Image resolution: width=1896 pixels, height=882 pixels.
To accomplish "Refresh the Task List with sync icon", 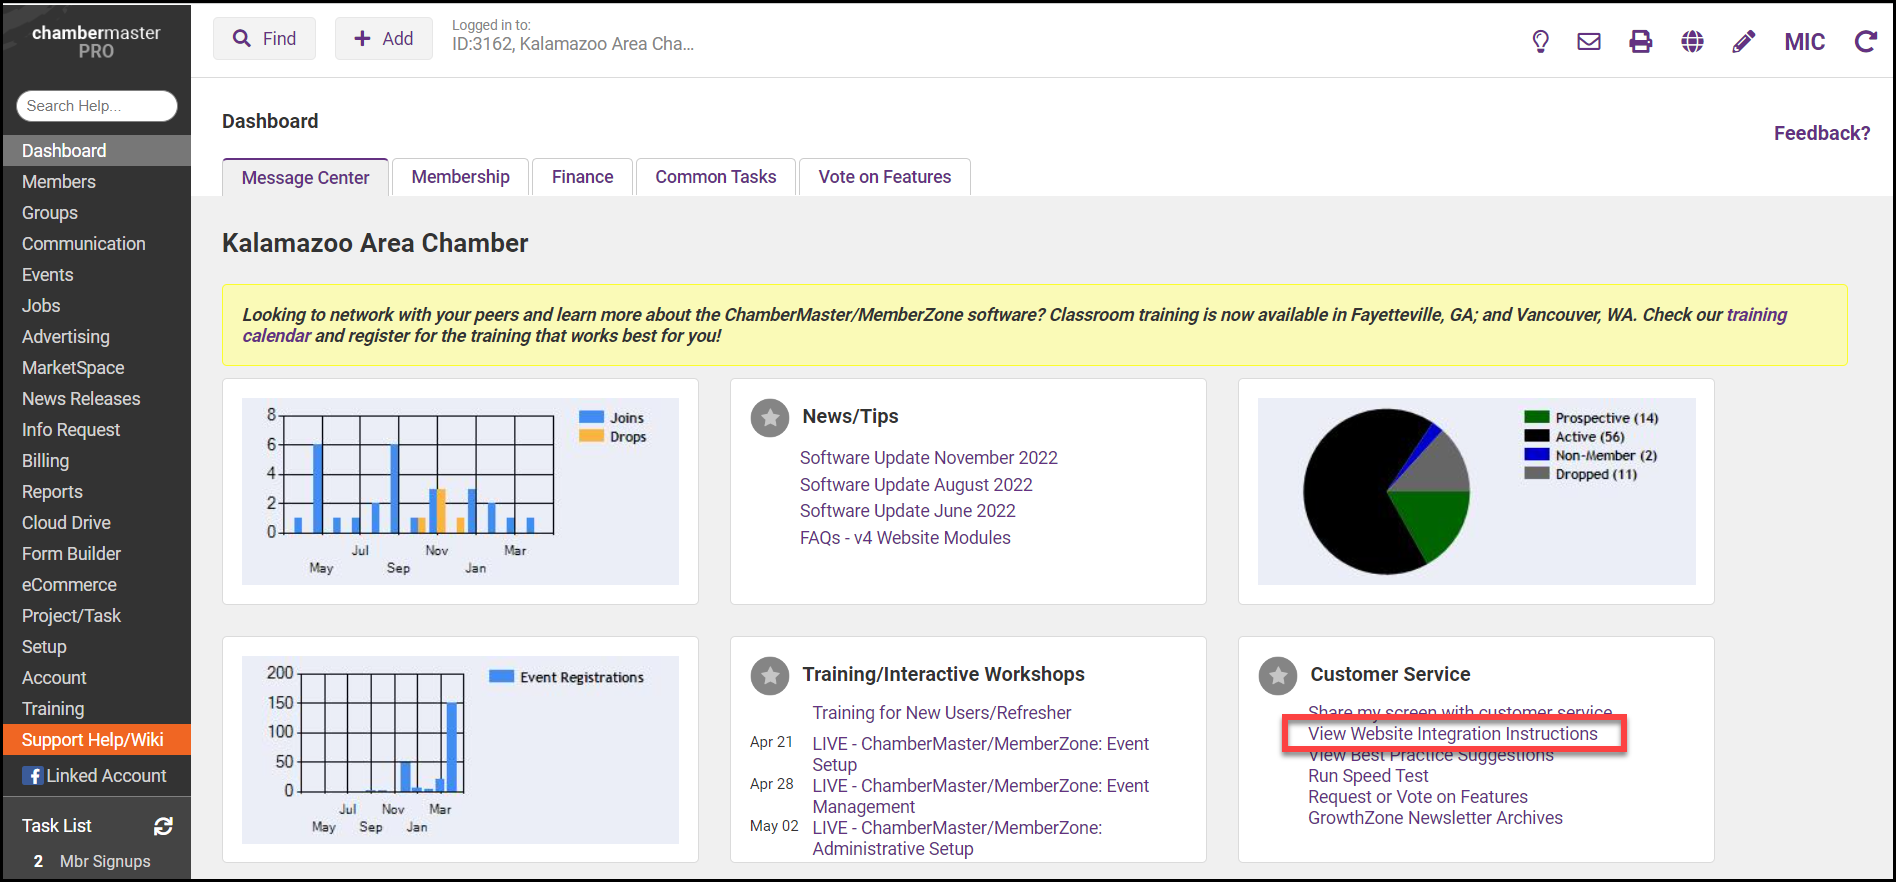I will [x=163, y=826].
